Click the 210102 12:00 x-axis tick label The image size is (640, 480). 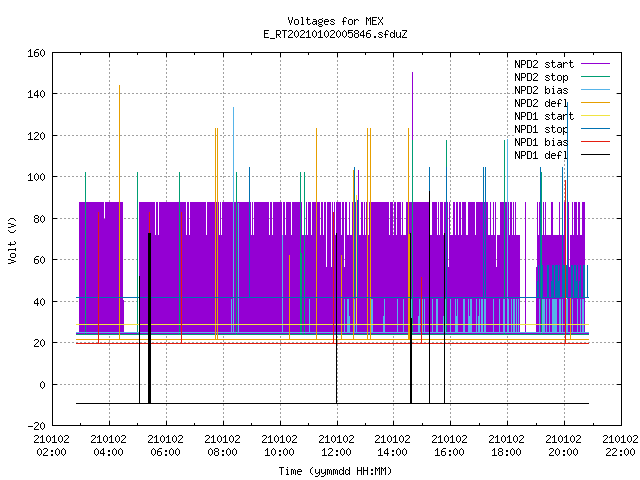click(x=336, y=446)
